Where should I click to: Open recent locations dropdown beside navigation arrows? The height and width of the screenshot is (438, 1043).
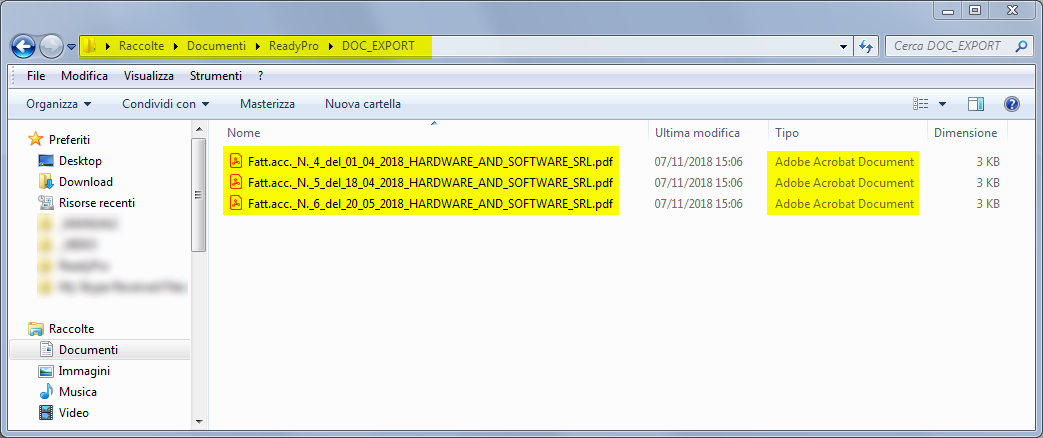coord(72,47)
